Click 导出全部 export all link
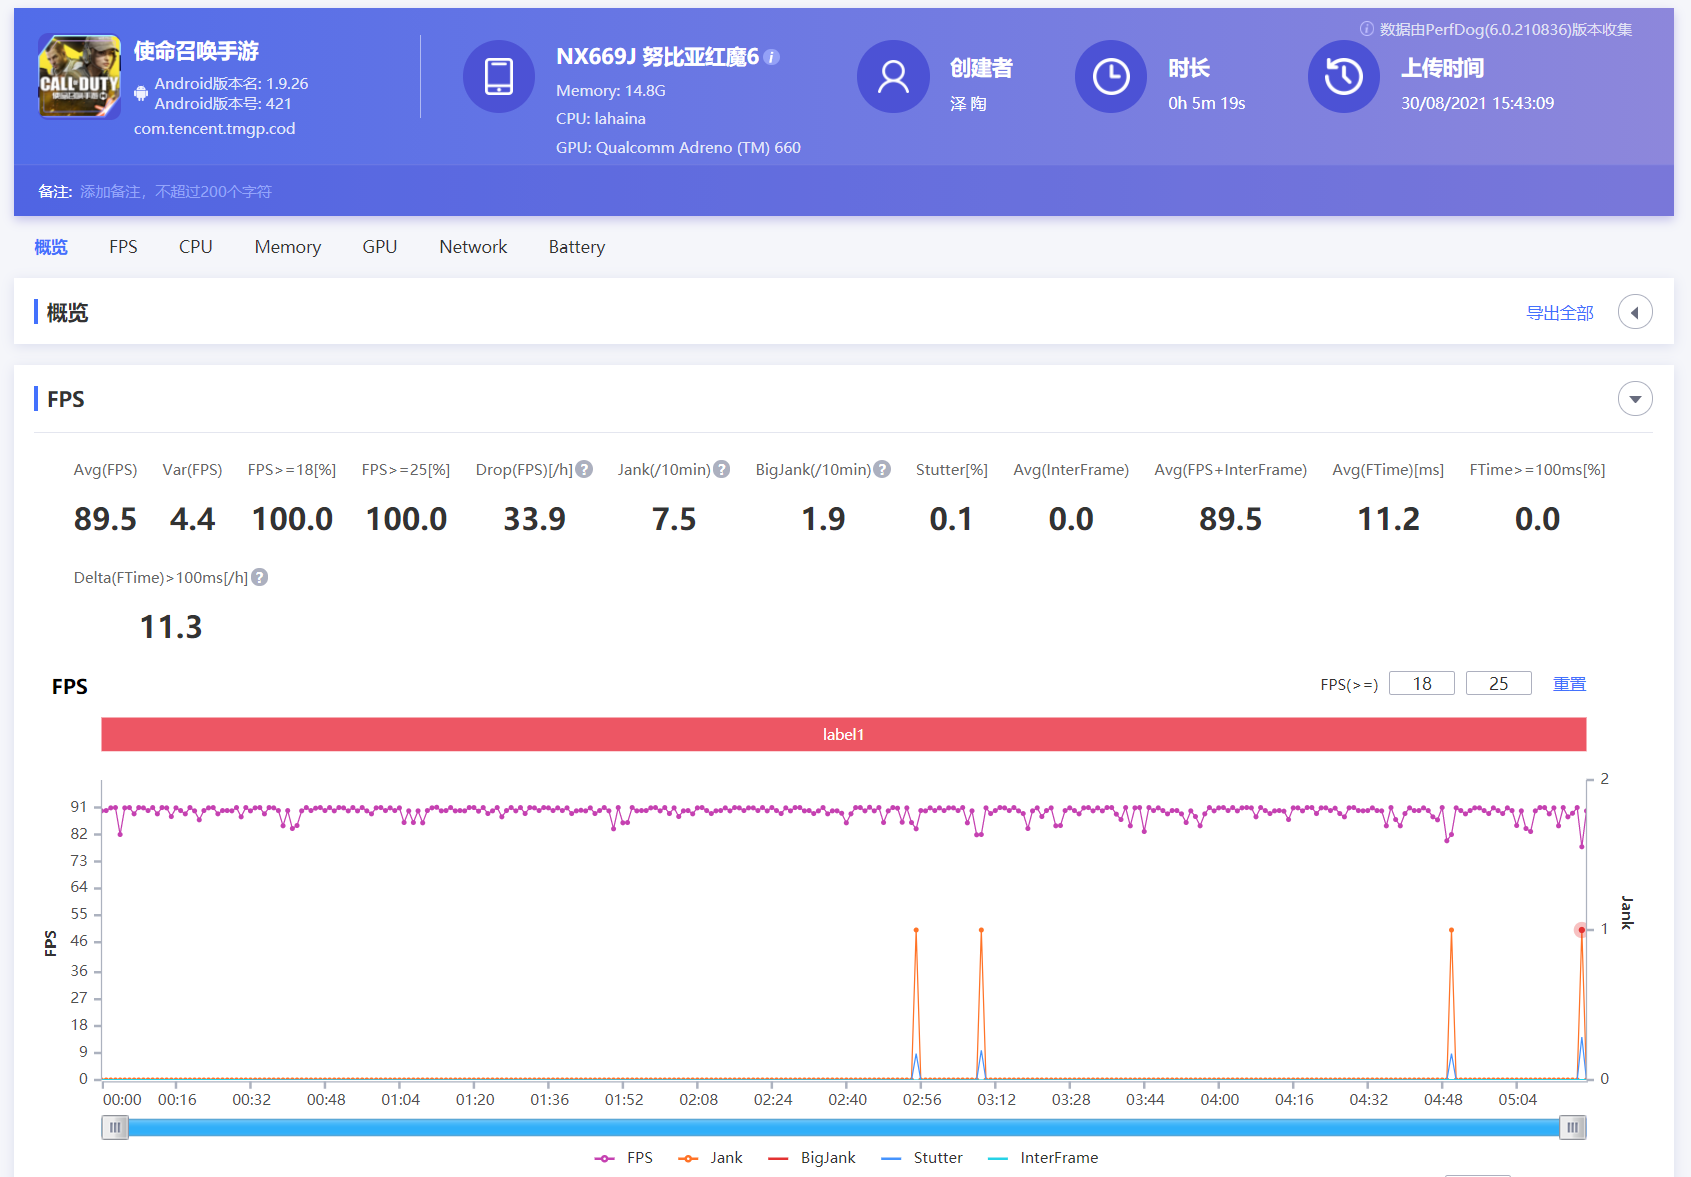1691x1177 pixels. (x=1560, y=313)
